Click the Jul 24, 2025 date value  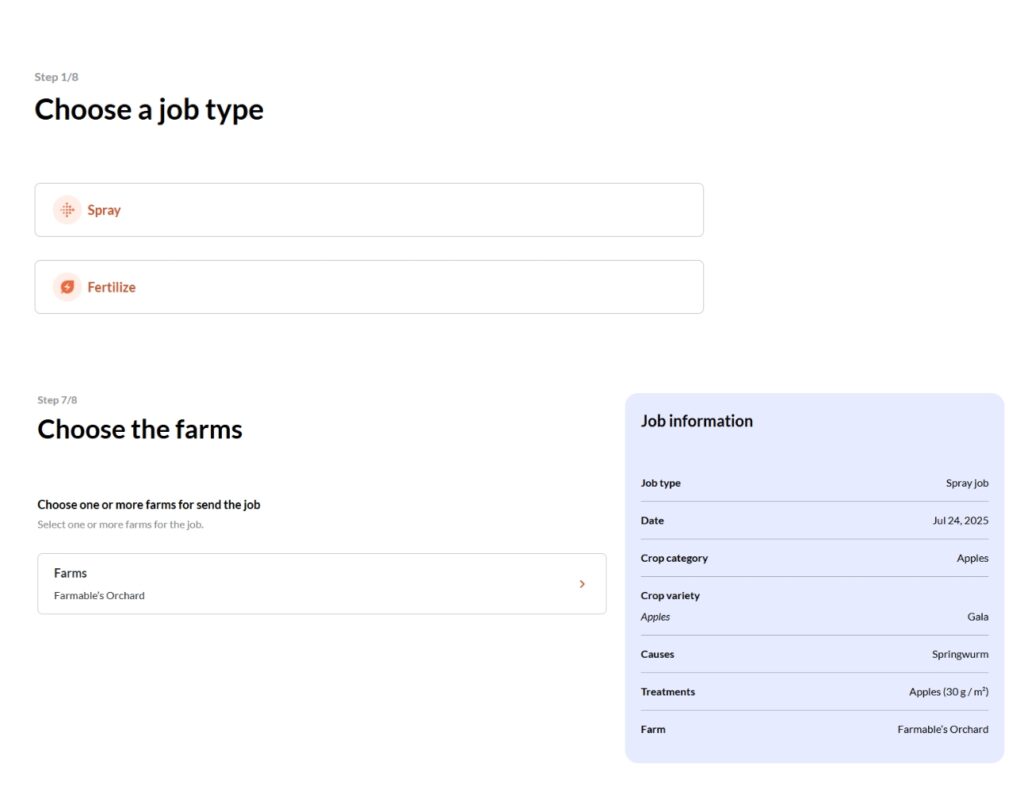(960, 521)
